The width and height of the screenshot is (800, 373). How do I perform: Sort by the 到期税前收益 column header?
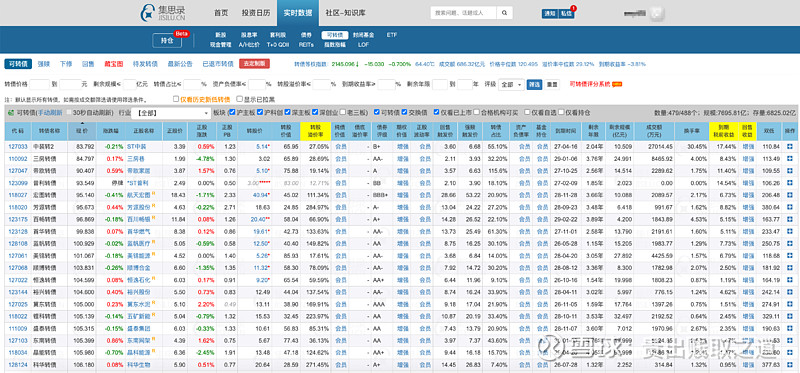(723, 132)
